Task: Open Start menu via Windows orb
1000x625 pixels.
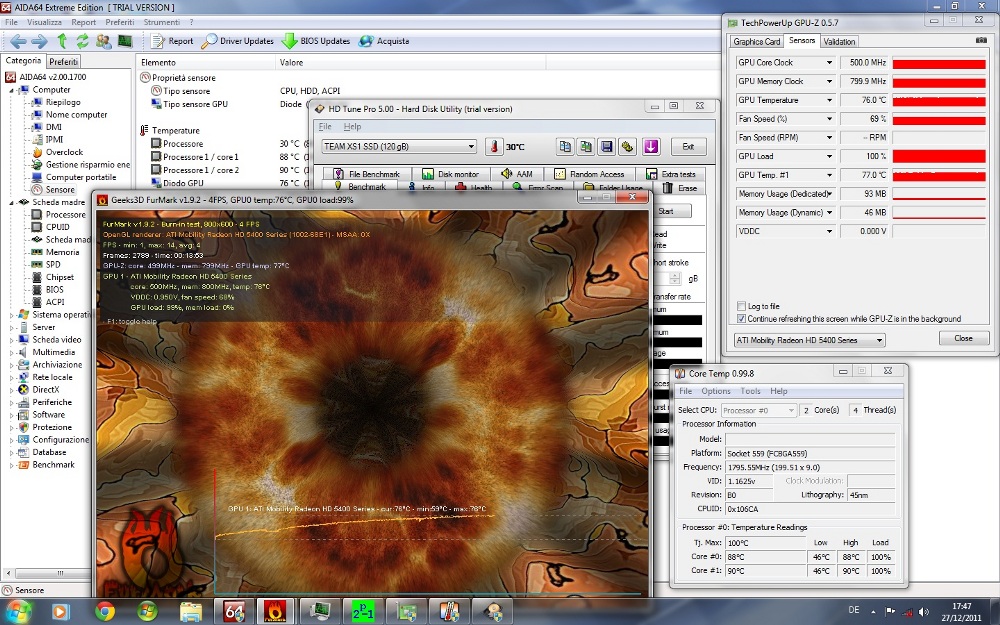Action: [17, 612]
